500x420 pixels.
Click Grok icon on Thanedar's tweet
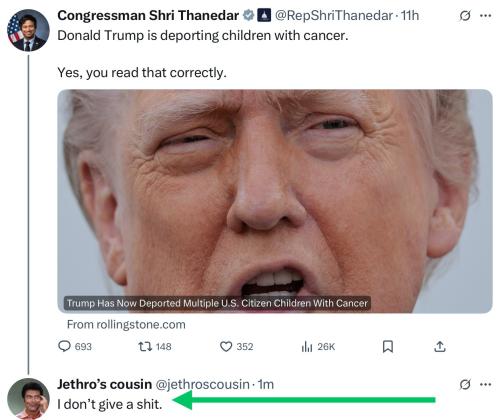point(465,16)
